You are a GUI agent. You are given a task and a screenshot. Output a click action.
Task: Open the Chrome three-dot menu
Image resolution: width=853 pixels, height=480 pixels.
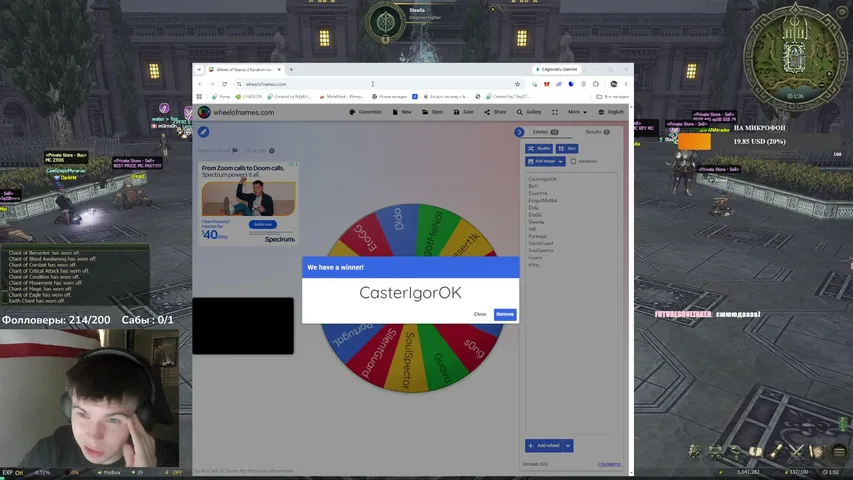point(626,84)
